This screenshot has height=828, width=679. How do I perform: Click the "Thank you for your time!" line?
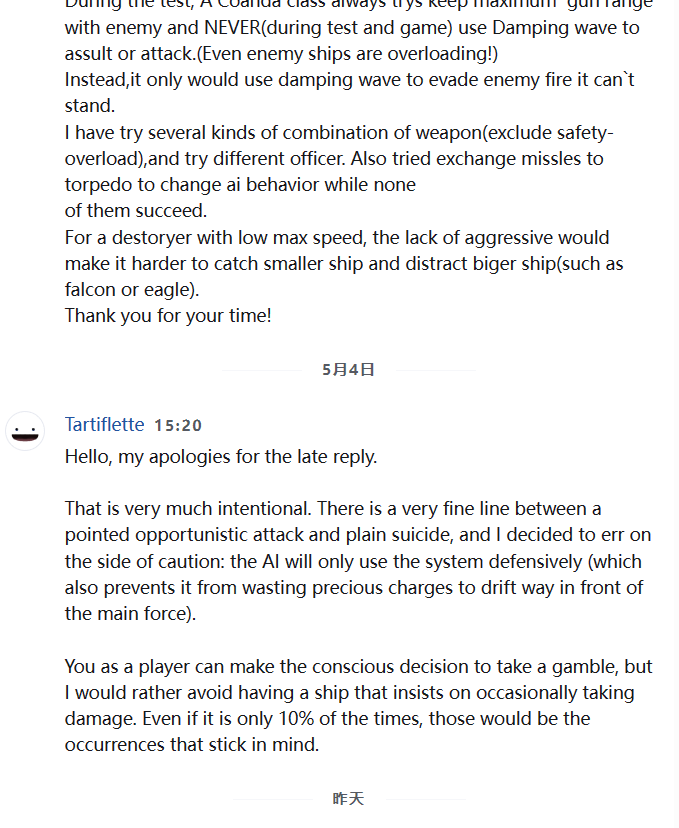click(168, 315)
